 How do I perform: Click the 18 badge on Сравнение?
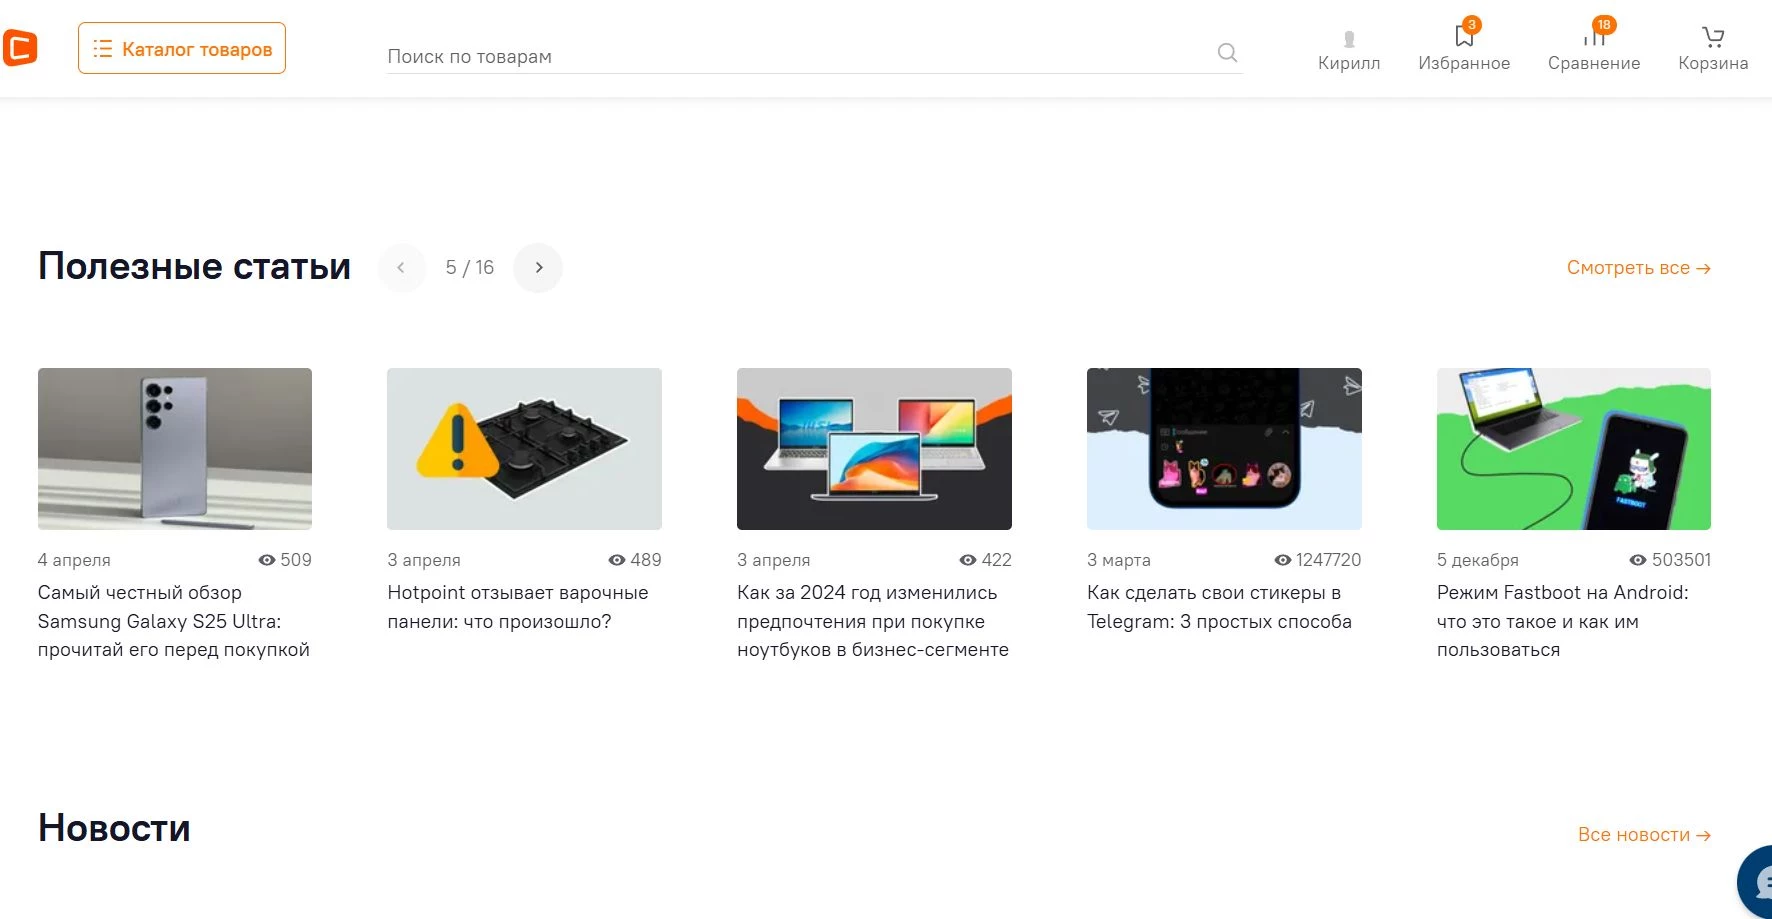(1604, 25)
